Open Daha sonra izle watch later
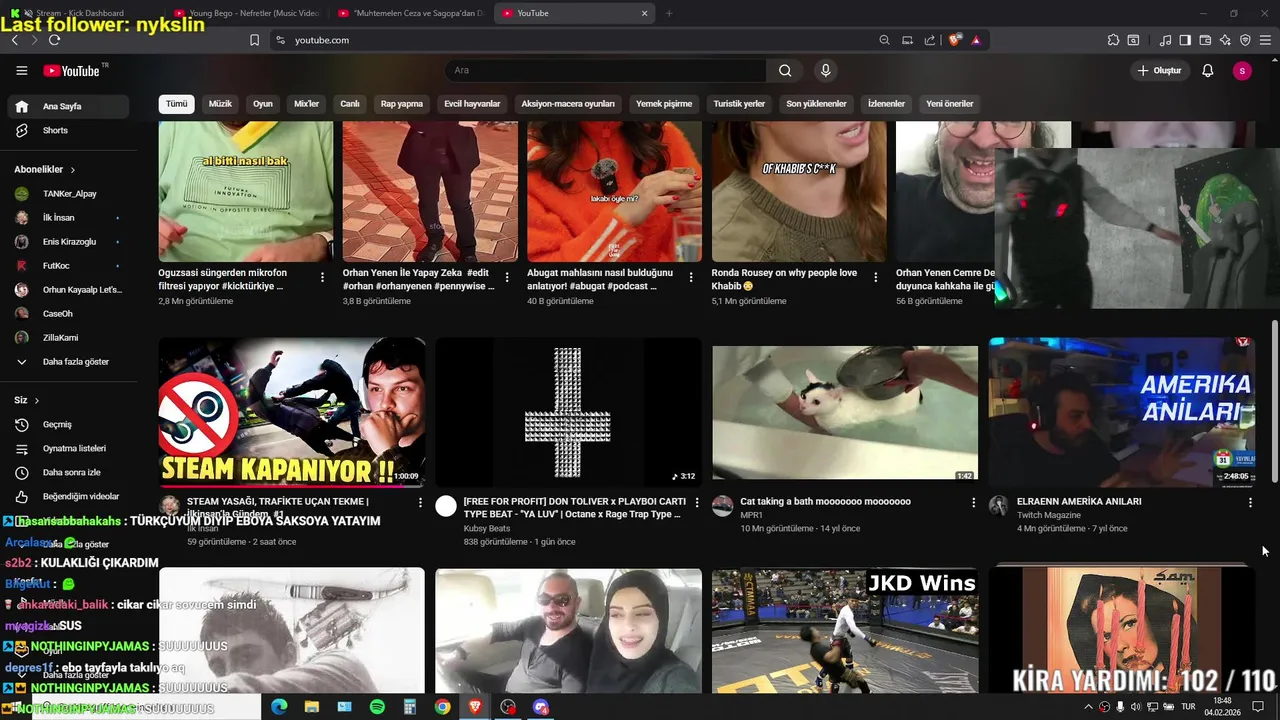1280x720 pixels. 66,472
